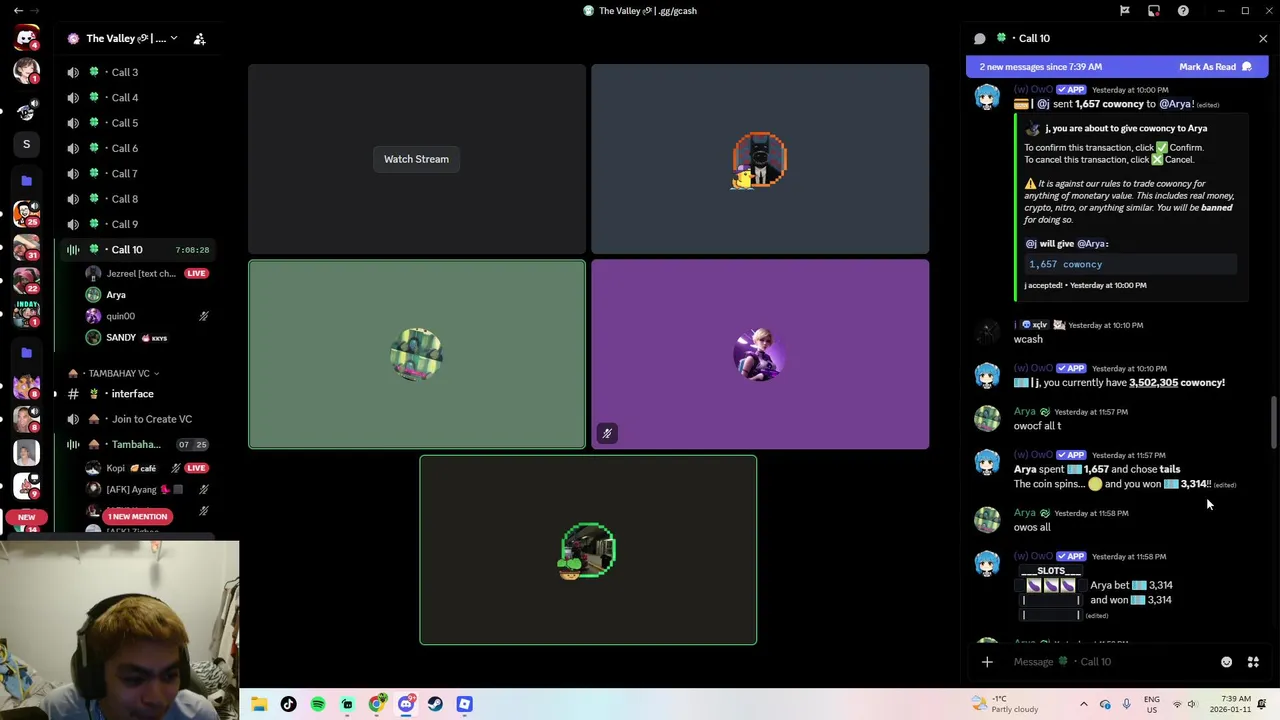Open the emoji picker in message box

tap(1226, 662)
